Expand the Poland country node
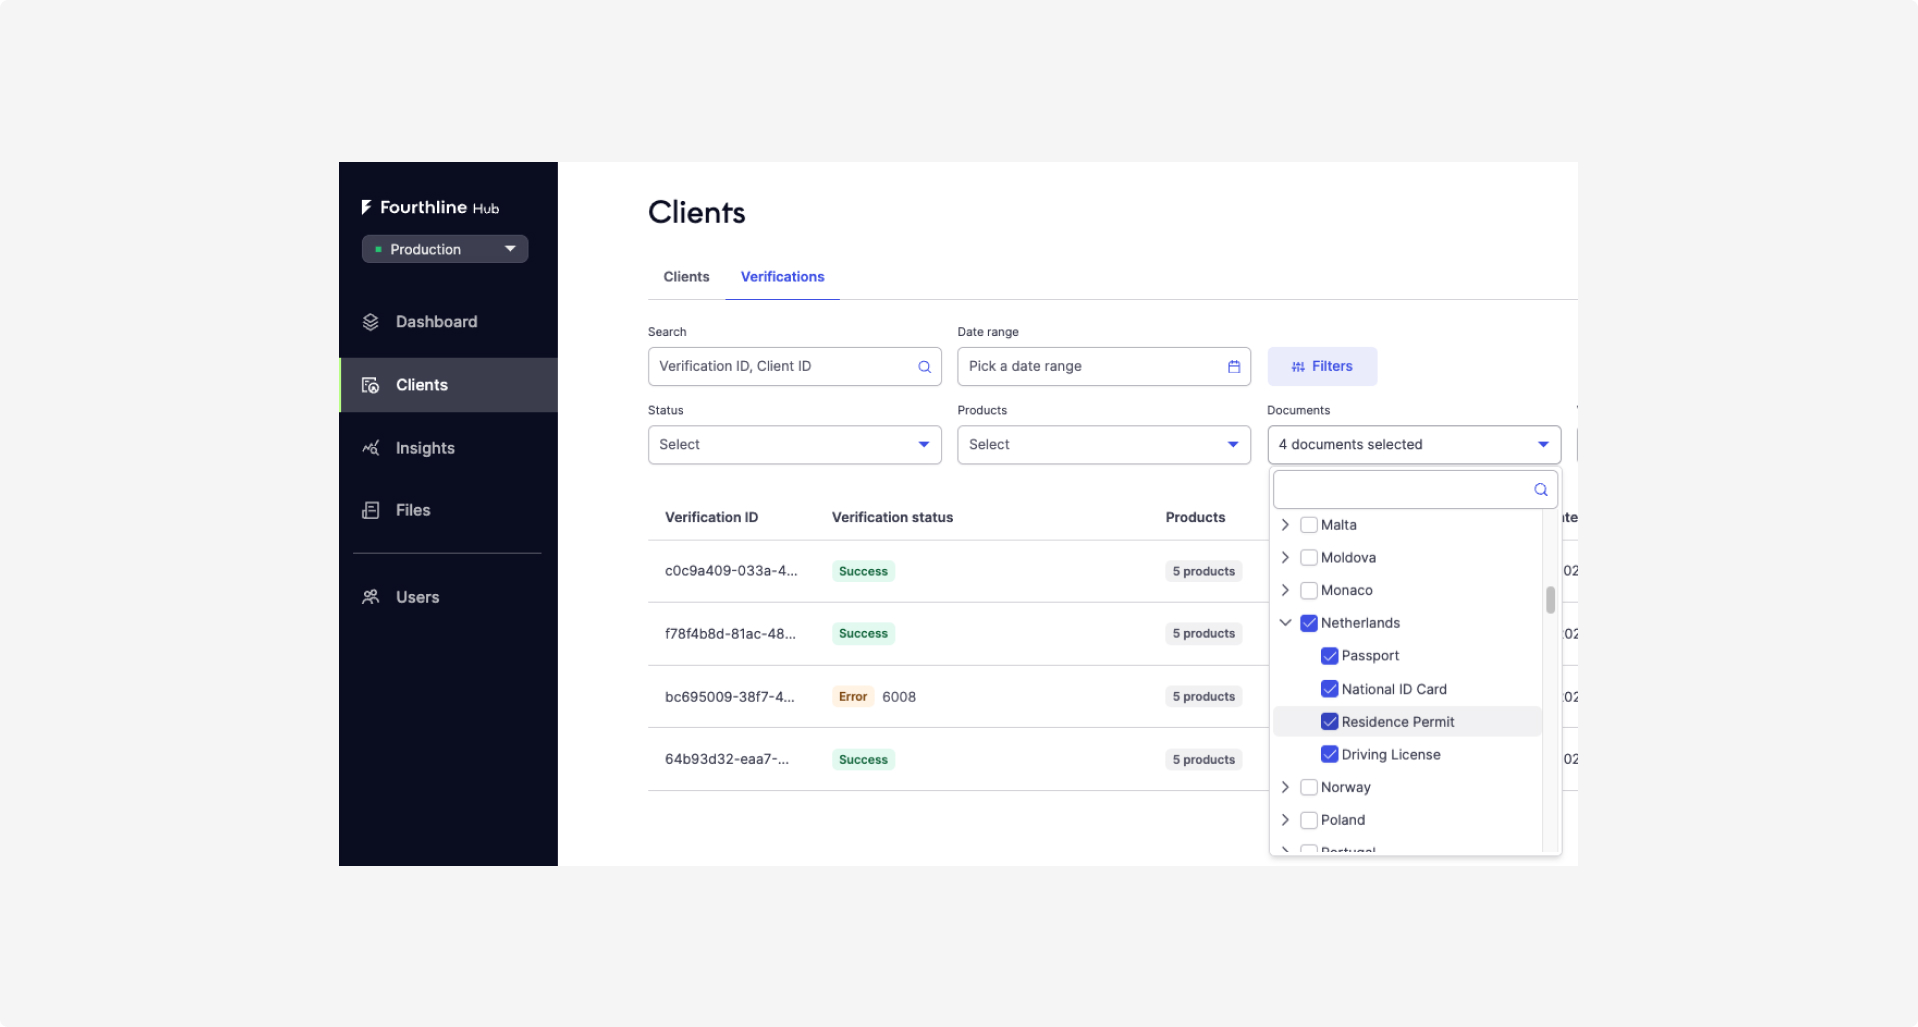1918x1027 pixels. 1285,820
